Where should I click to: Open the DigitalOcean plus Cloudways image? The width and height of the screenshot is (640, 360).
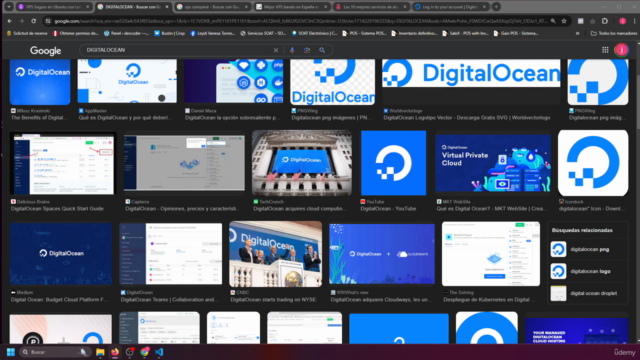(382, 254)
